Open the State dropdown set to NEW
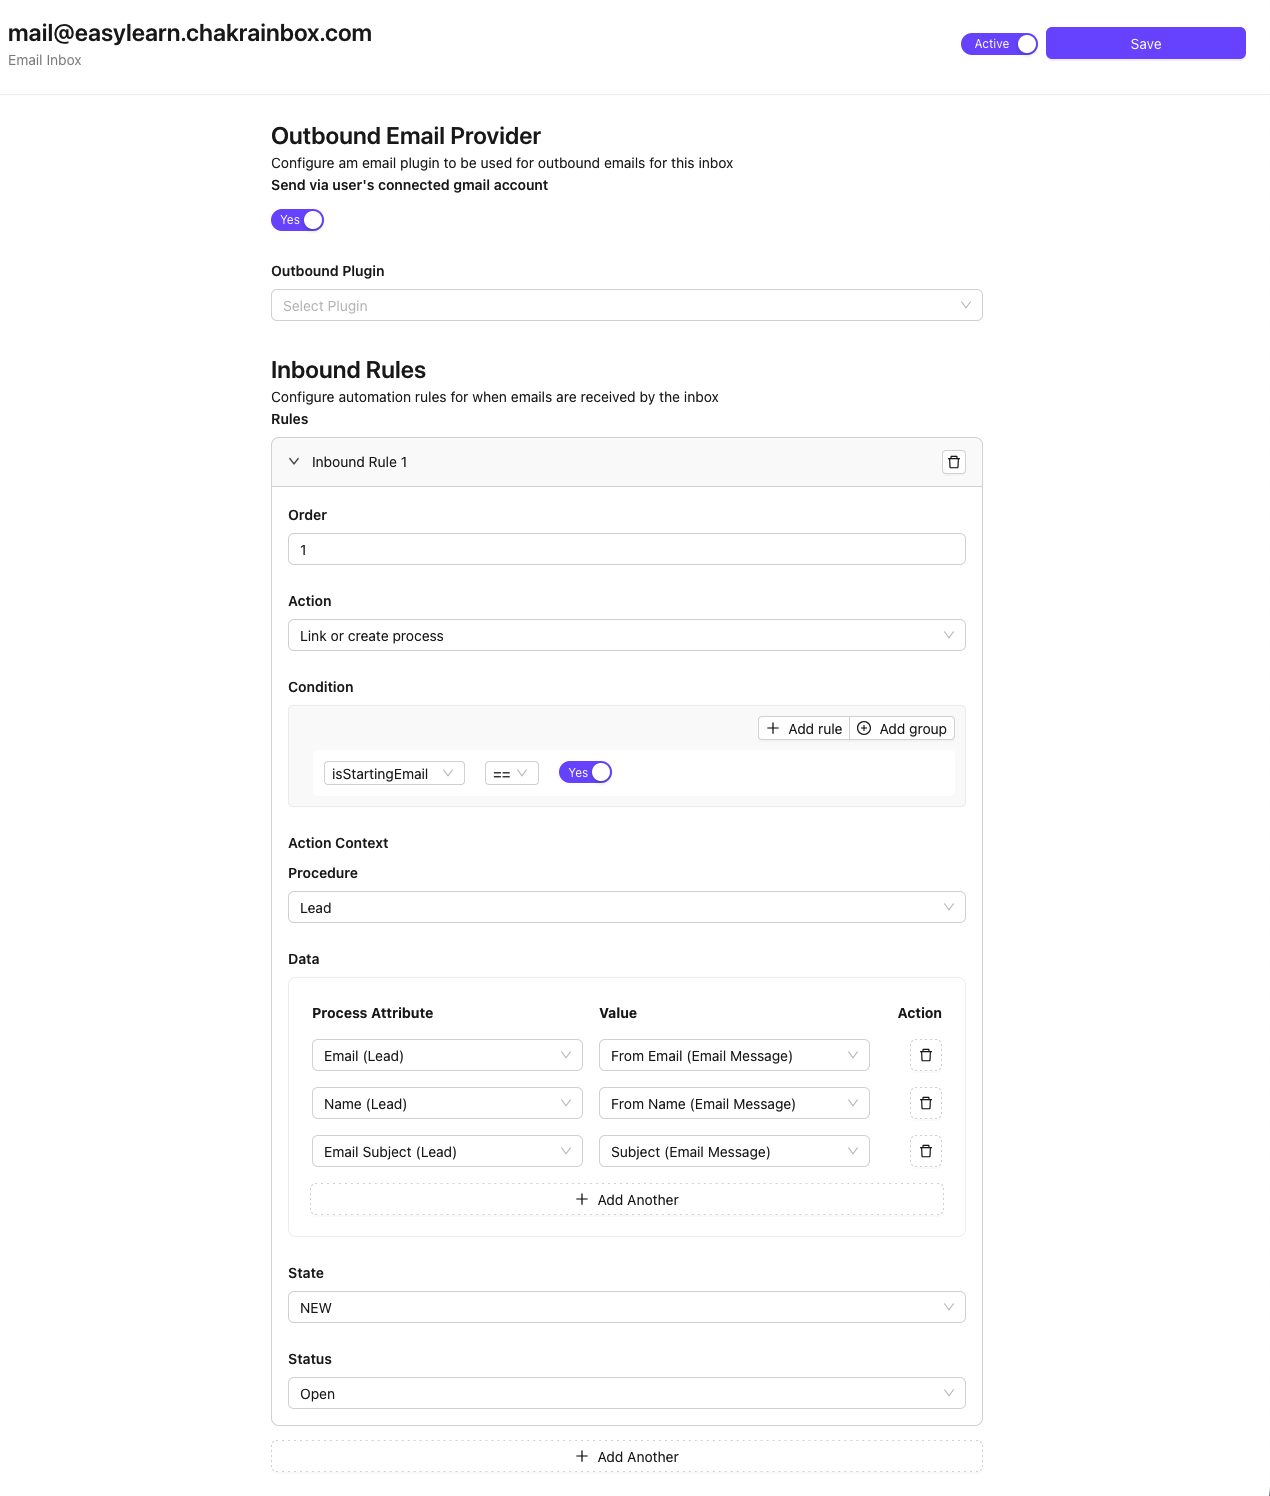 pyautogui.click(x=626, y=1308)
